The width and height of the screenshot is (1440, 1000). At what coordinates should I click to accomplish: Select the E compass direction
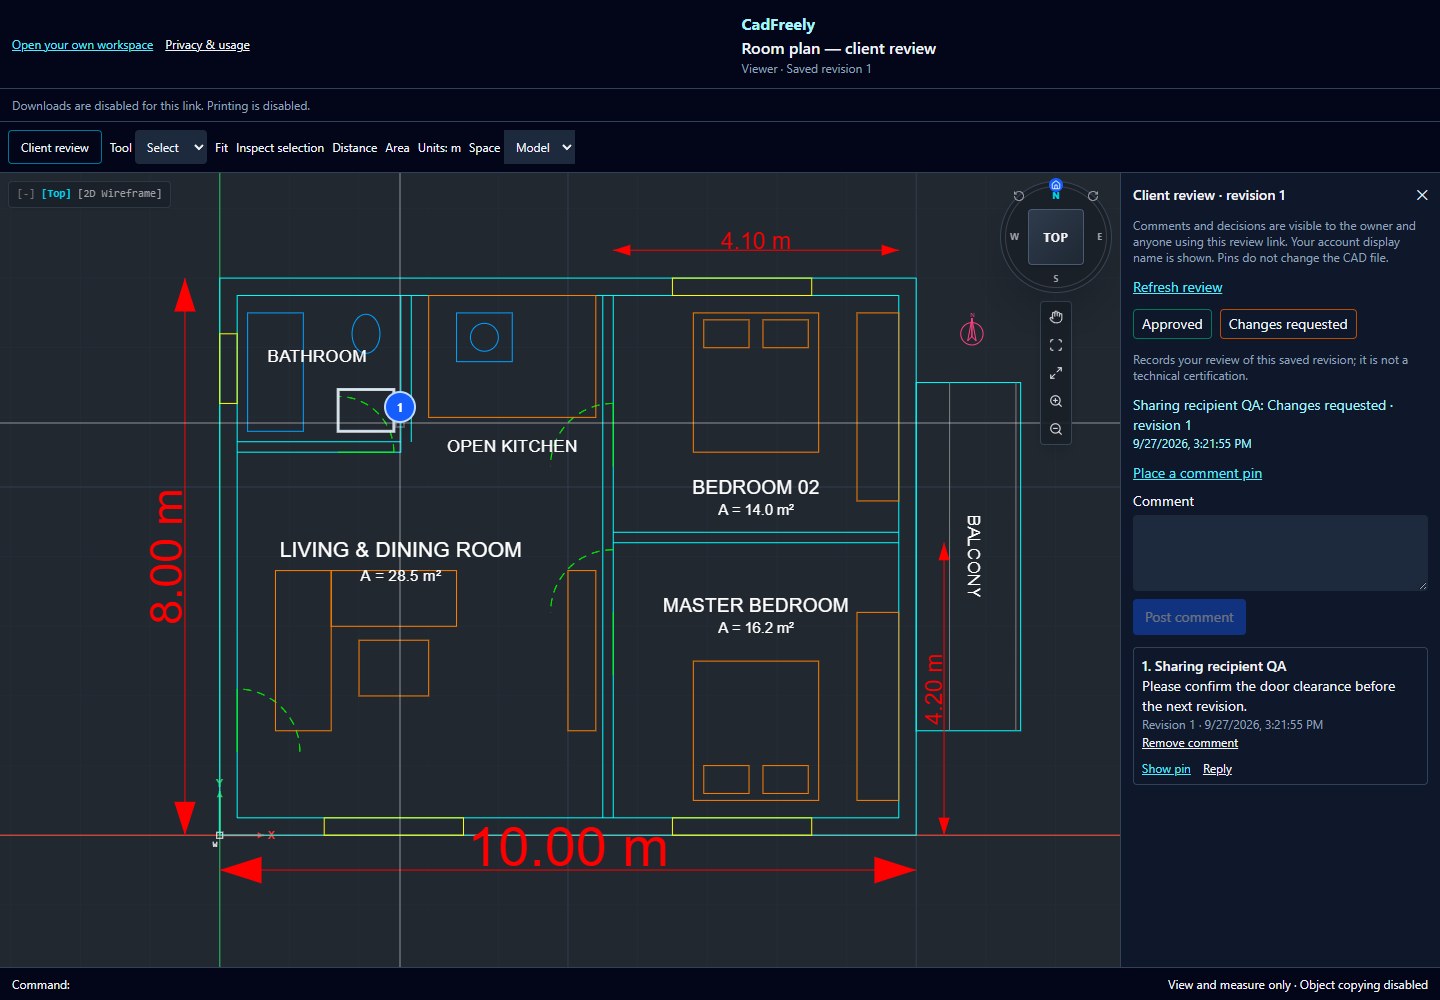point(1099,237)
